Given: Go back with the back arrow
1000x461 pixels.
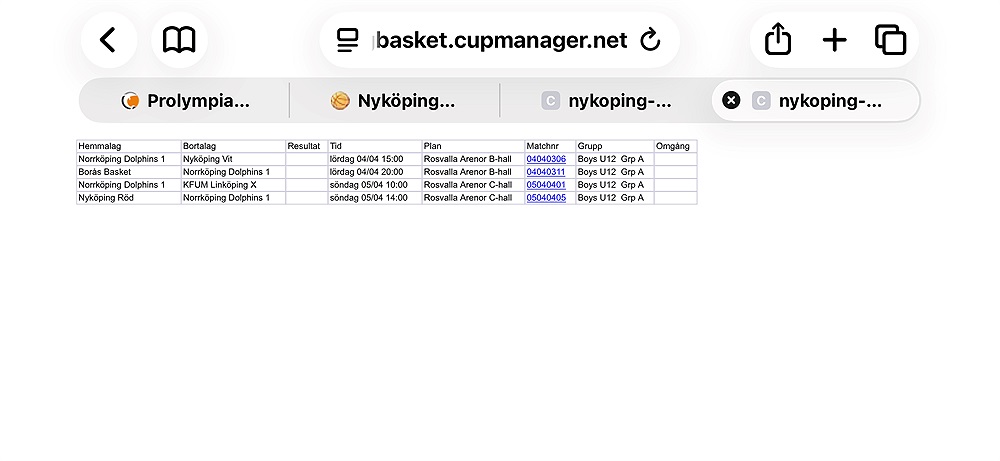Looking at the screenshot, I should tap(108, 40).
